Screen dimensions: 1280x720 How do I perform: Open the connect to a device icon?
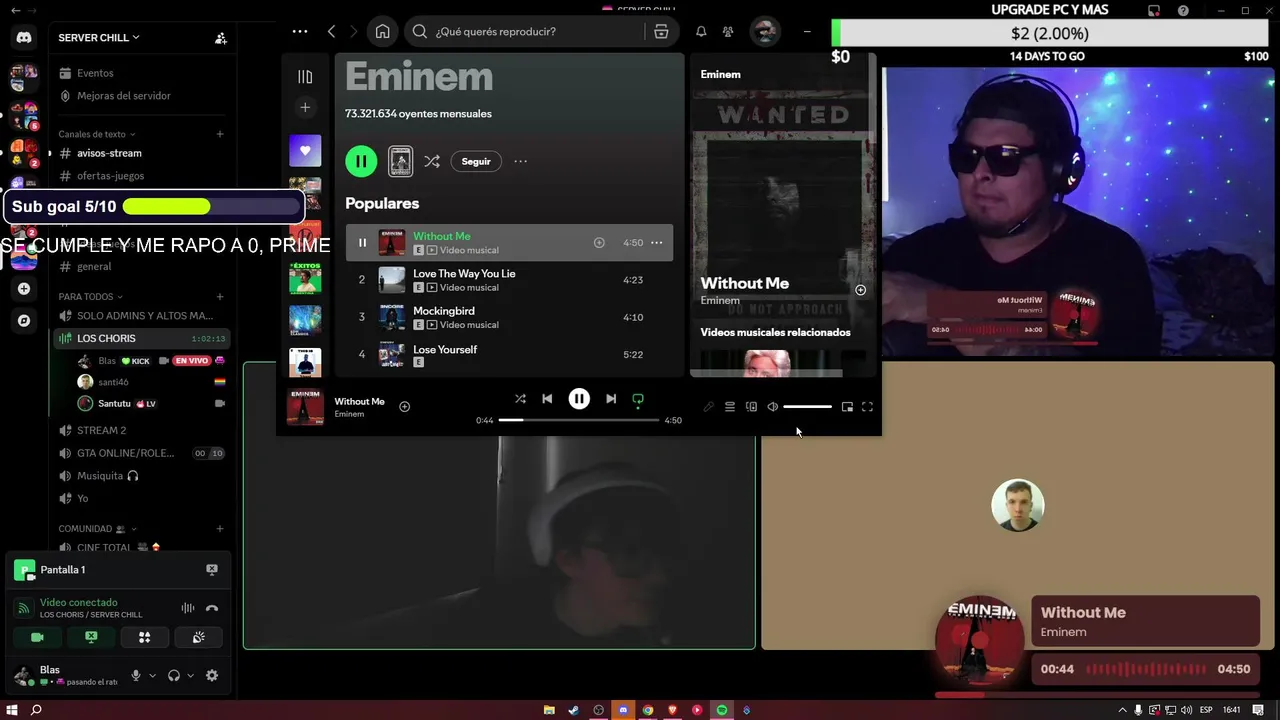[751, 407]
